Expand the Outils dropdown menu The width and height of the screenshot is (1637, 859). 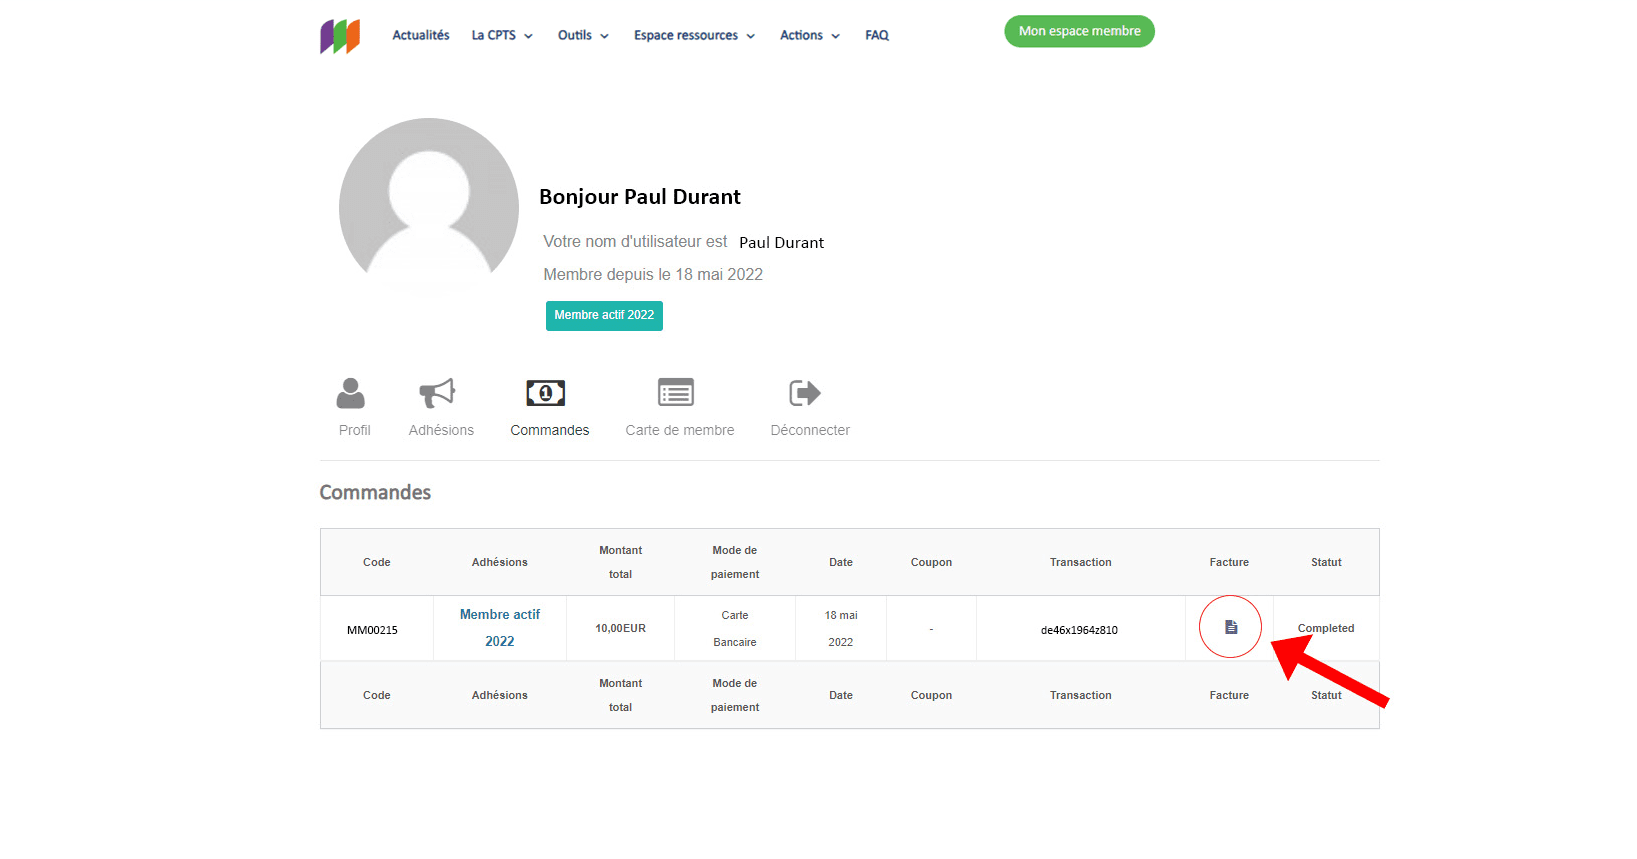click(x=583, y=35)
